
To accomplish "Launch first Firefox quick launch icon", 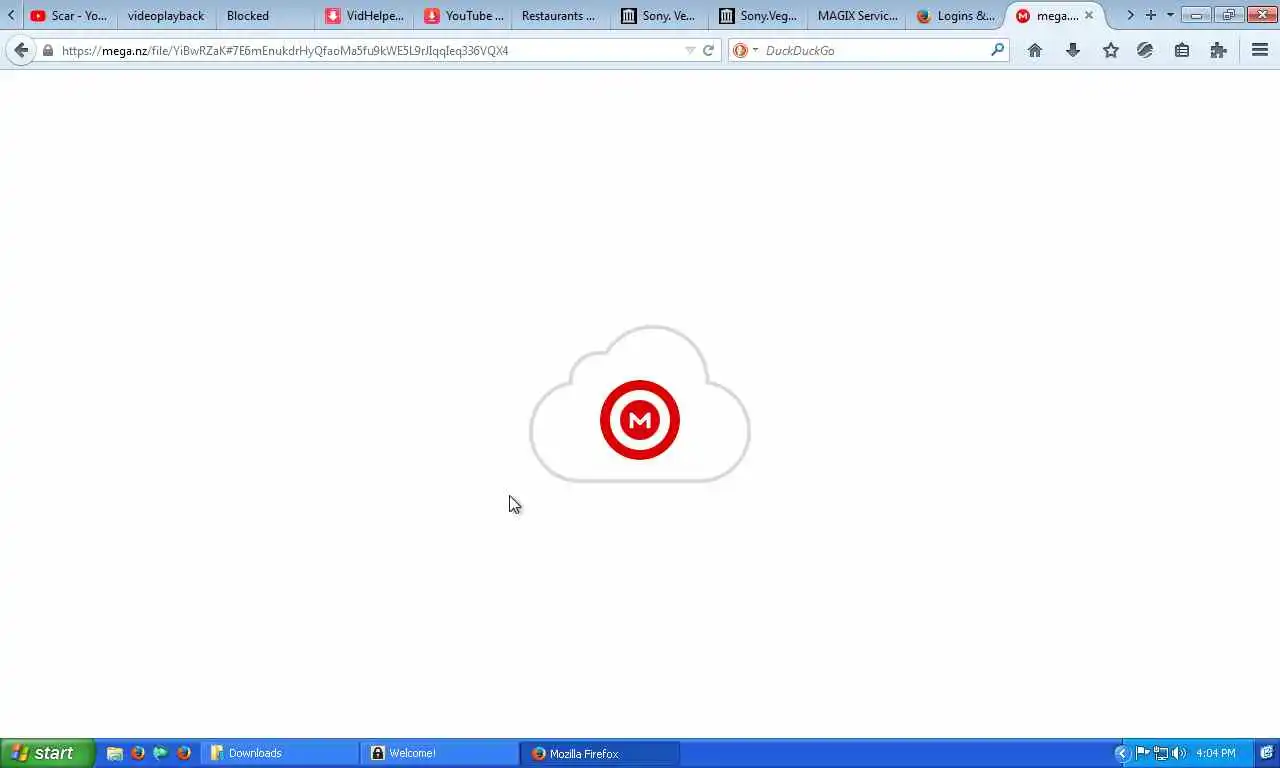I will (138, 753).
